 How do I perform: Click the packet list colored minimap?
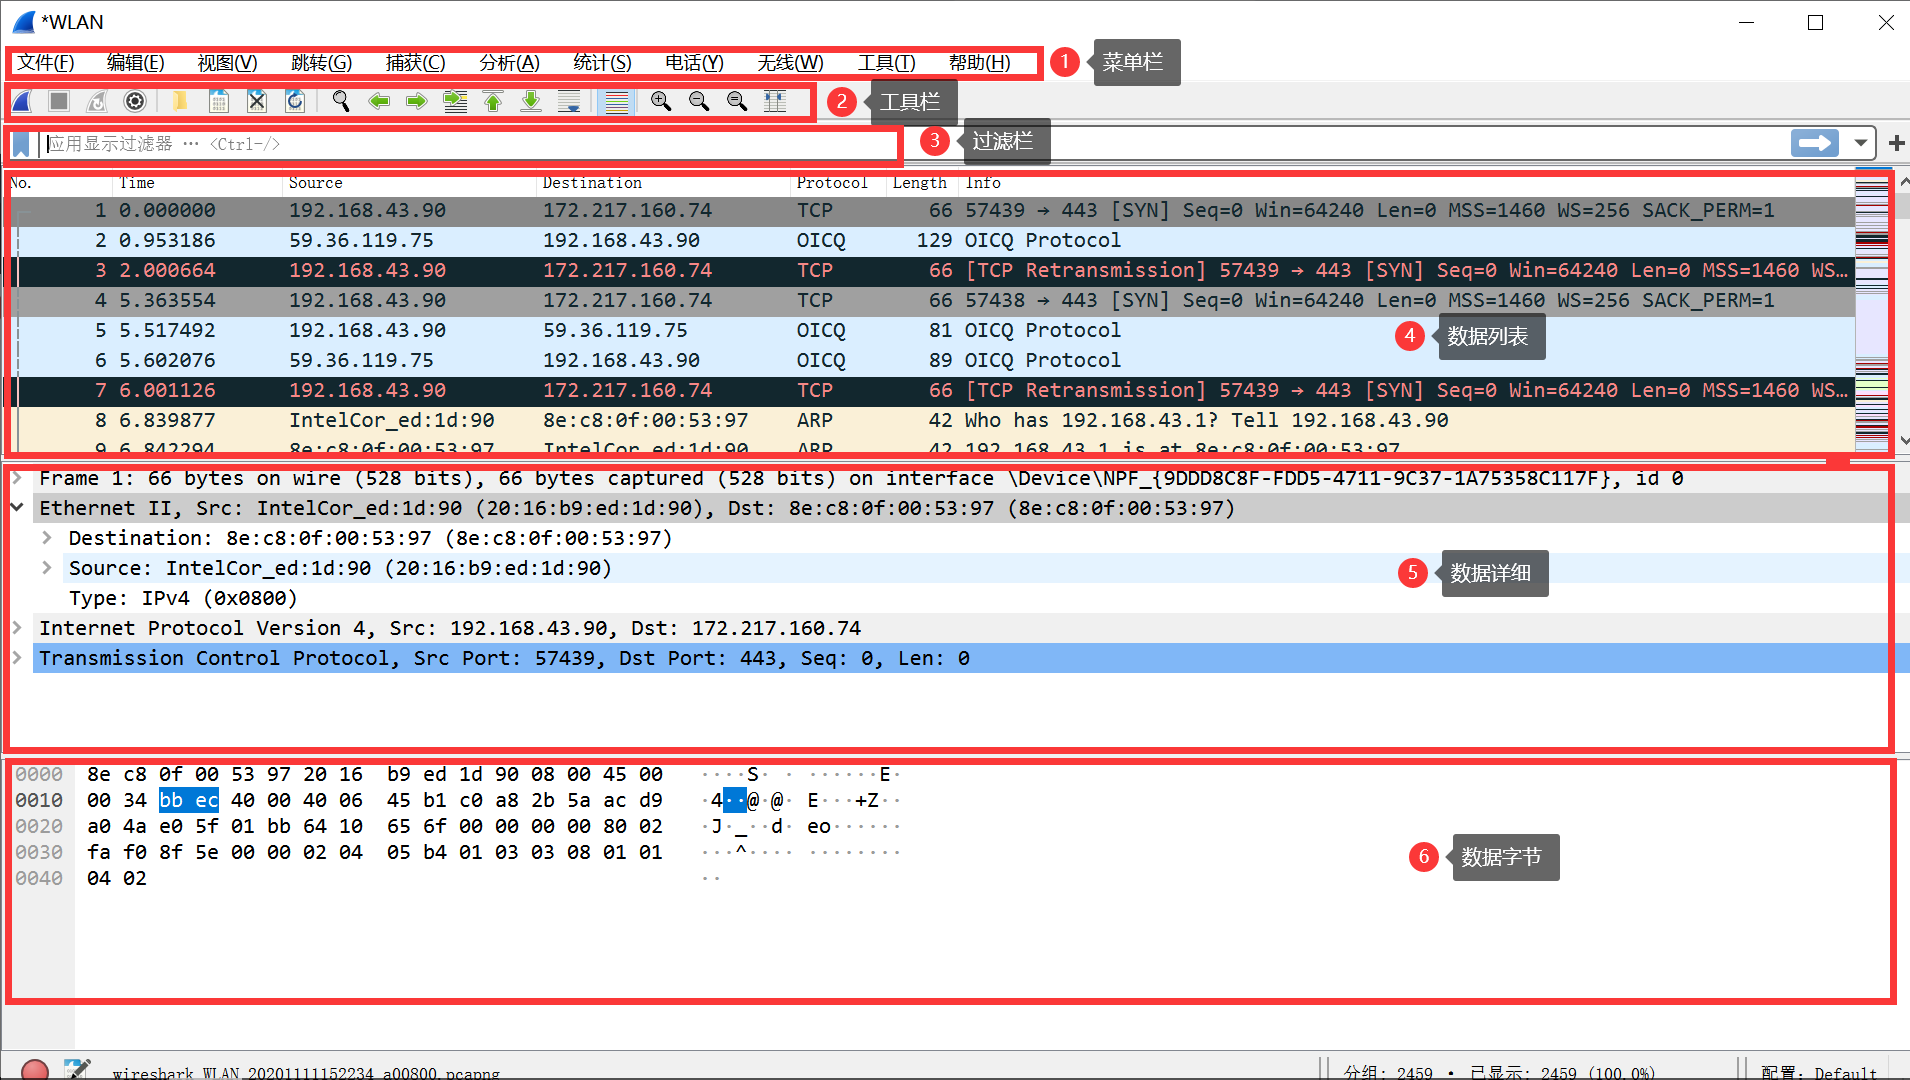click(x=1871, y=312)
